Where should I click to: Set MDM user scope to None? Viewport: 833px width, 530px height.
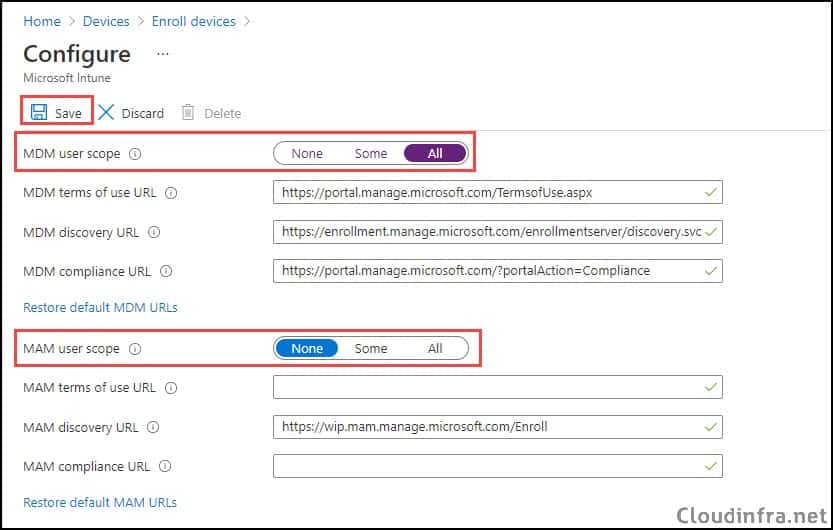click(307, 153)
